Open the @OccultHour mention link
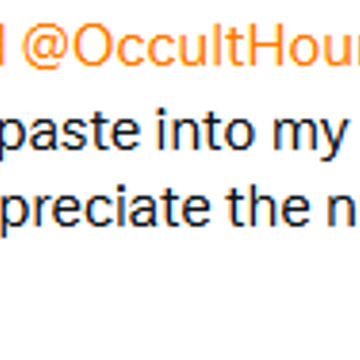This screenshot has height=360, width=360. pyautogui.click(x=191, y=45)
